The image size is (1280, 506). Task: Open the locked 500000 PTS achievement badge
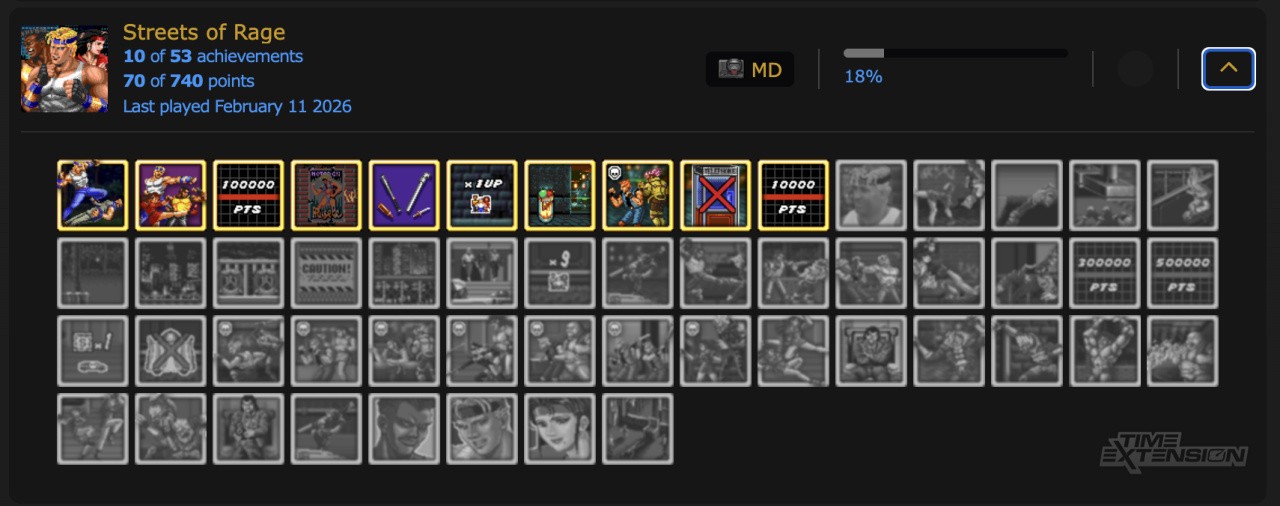pos(1183,273)
